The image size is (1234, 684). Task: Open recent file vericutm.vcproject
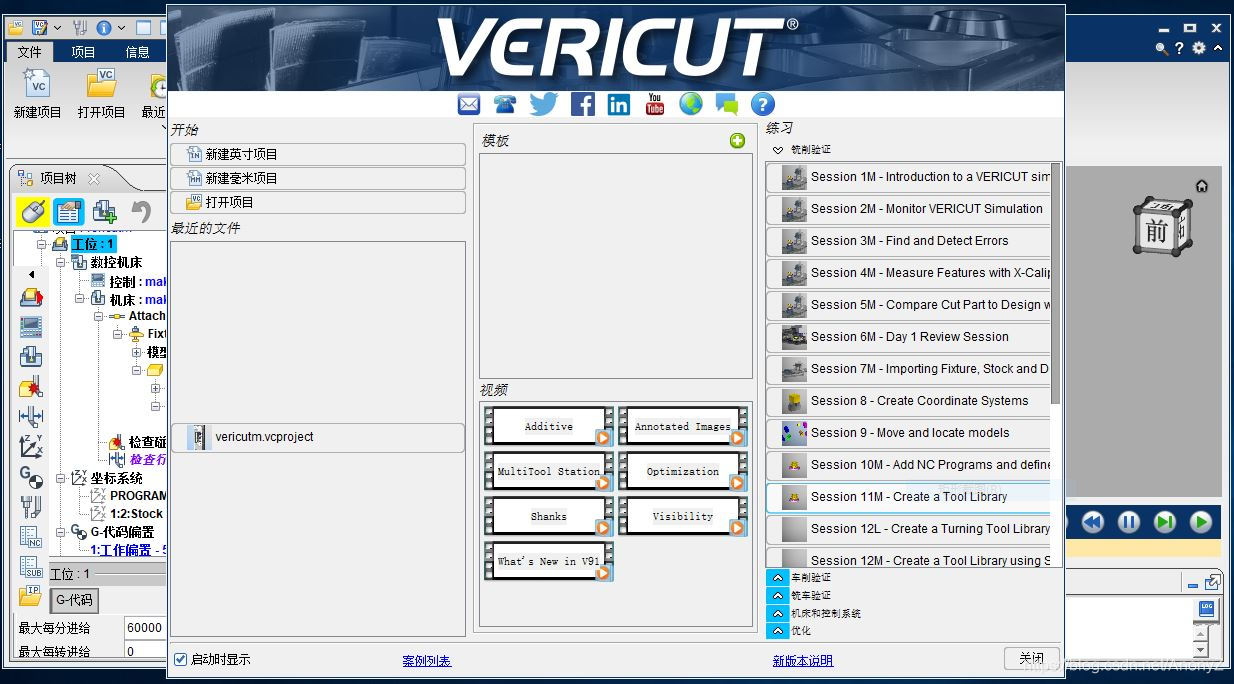318,437
